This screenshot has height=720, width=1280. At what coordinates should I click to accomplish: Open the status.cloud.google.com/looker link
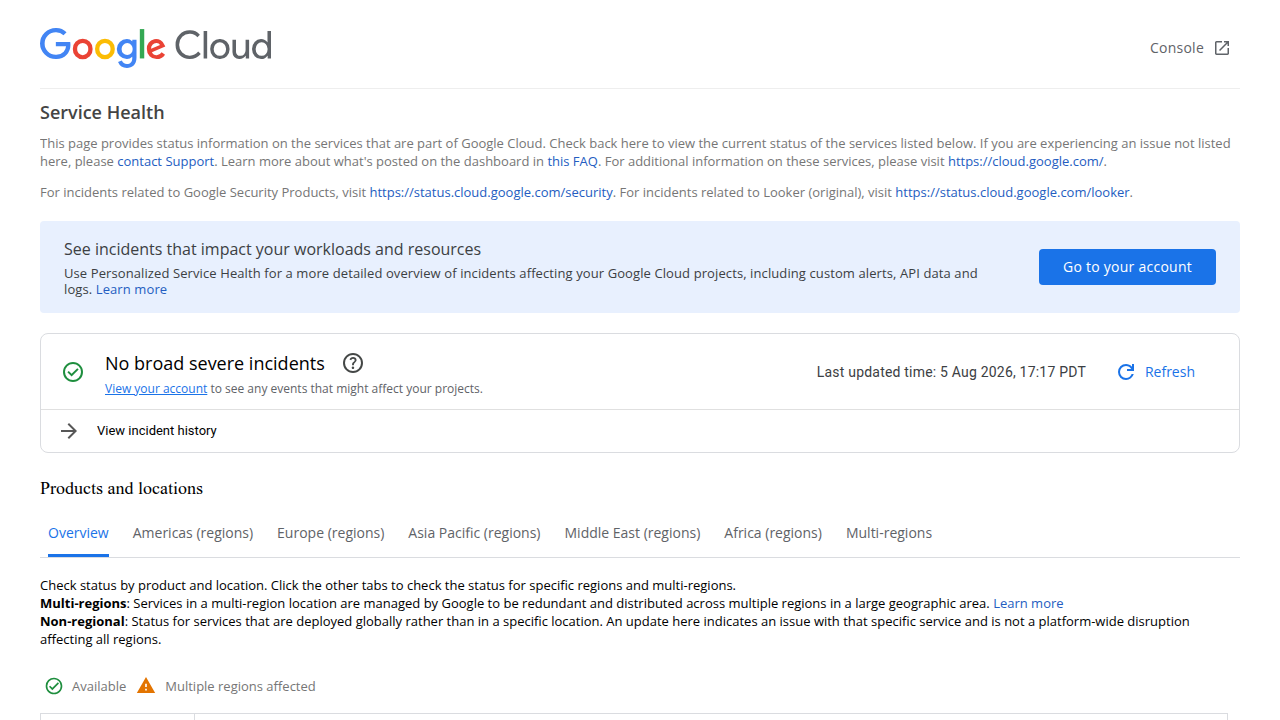click(1013, 192)
